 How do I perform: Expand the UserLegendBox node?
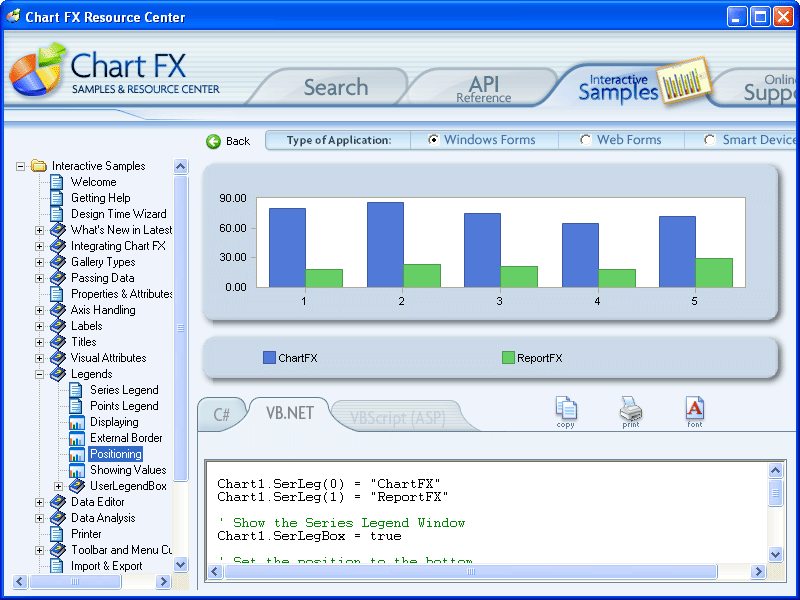pos(58,485)
